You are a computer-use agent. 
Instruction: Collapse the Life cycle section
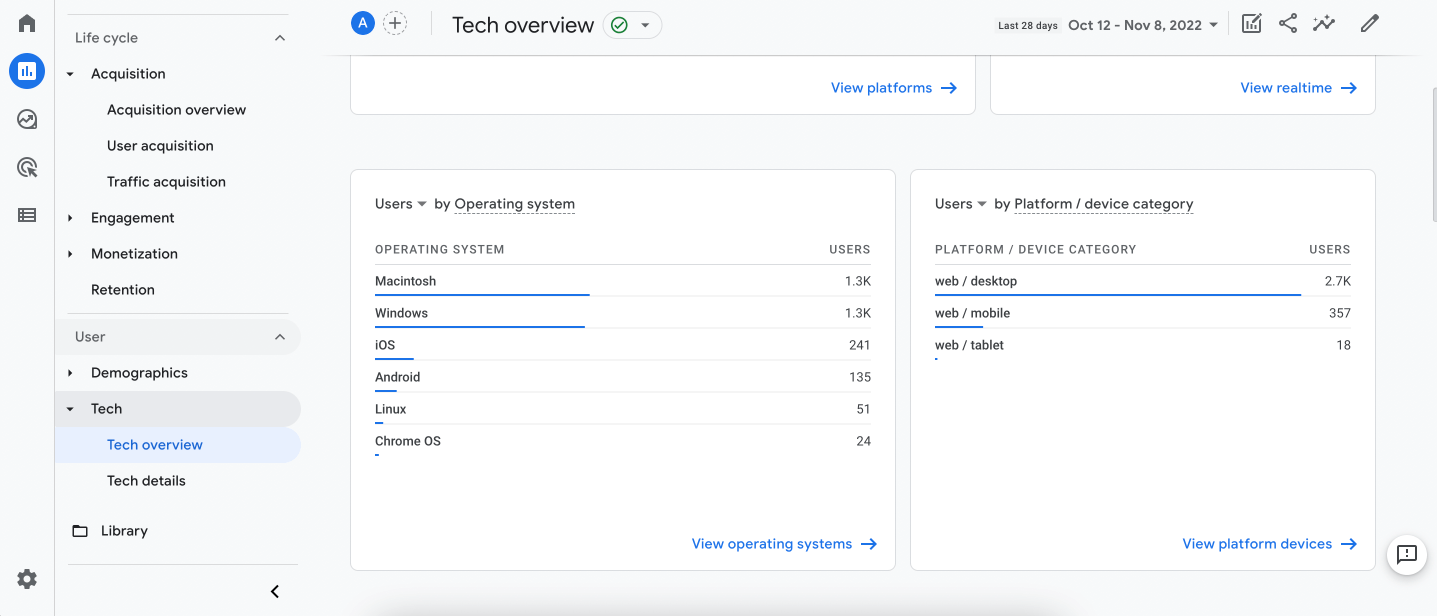(280, 38)
